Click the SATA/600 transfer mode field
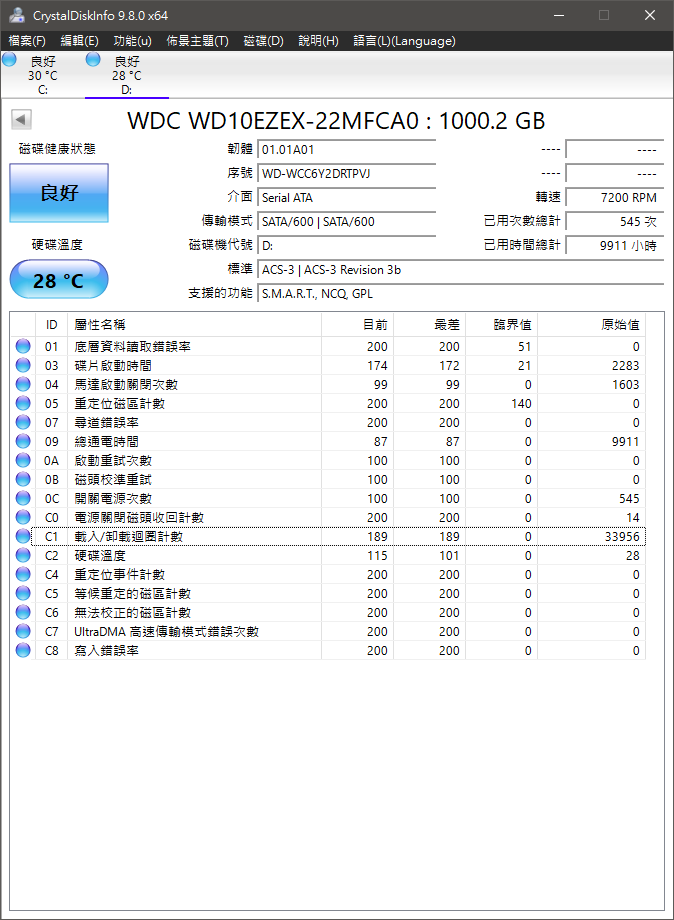674x920 pixels. (x=347, y=222)
